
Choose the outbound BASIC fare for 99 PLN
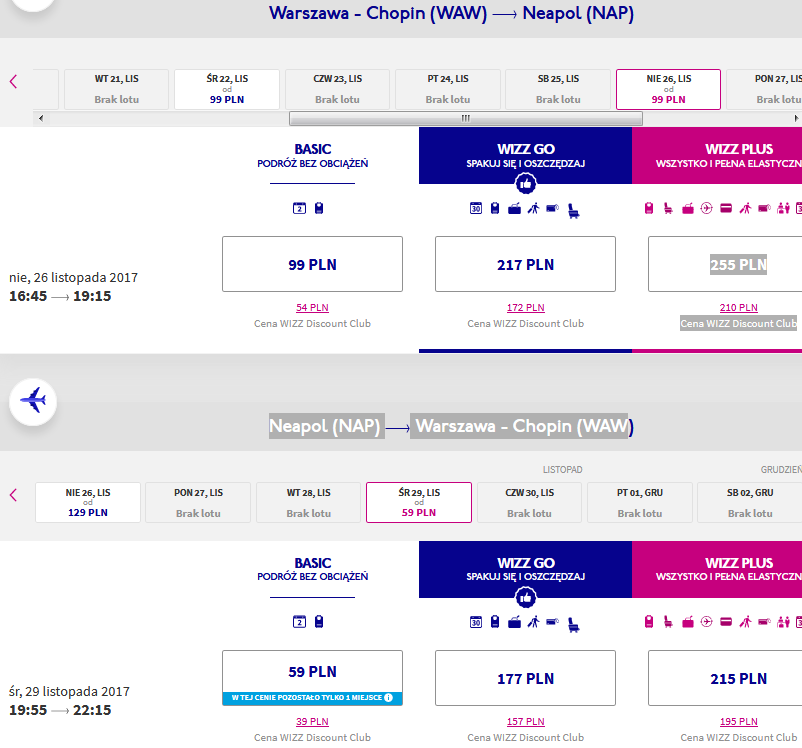(x=313, y=264)
